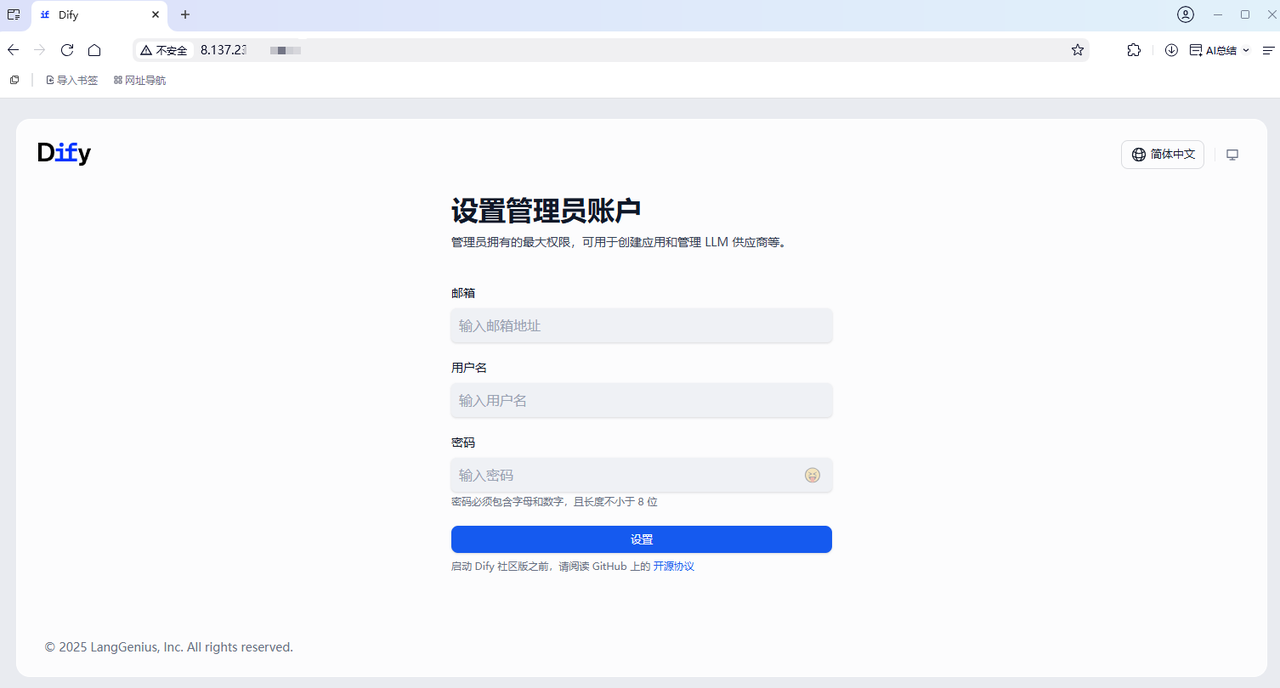
Task: Bookmark this page with star icon
Action: coord(1077,50)
